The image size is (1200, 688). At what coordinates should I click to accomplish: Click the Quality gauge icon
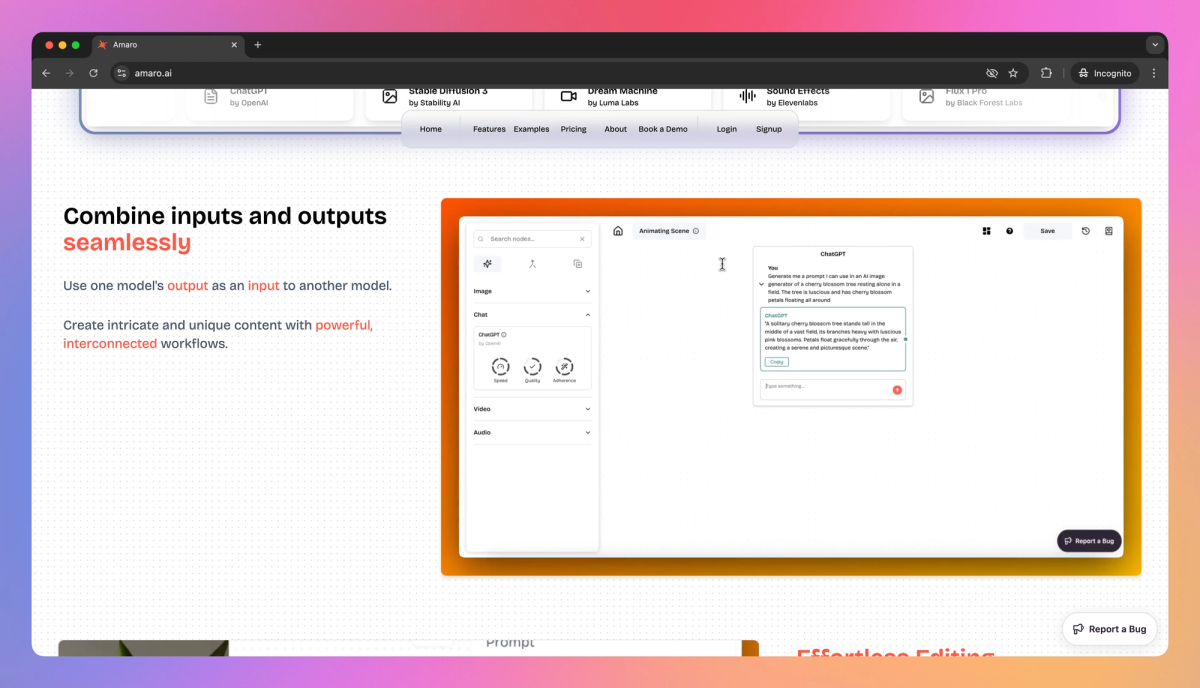533,367
